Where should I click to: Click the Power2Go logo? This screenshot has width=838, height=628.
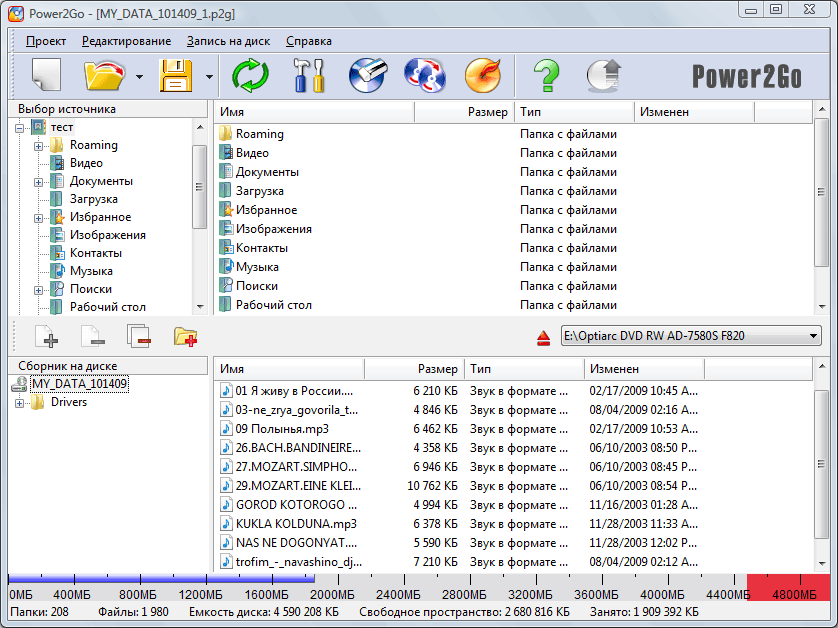[747, 76]
